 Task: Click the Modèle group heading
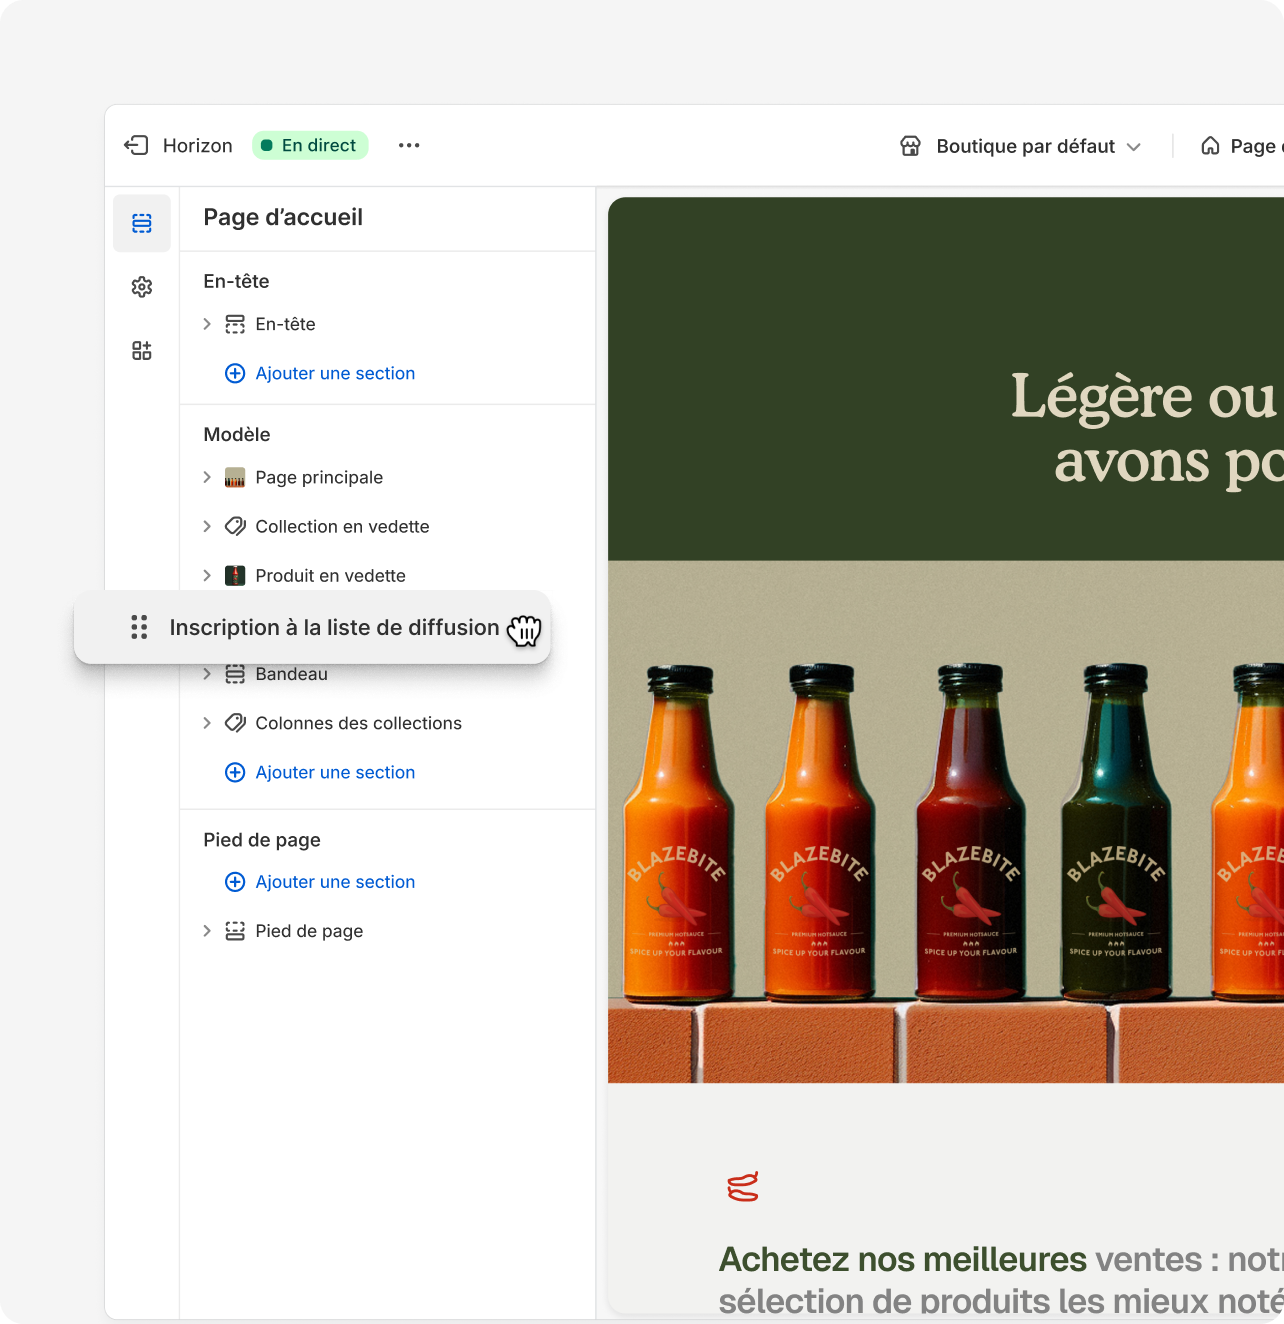237,434
